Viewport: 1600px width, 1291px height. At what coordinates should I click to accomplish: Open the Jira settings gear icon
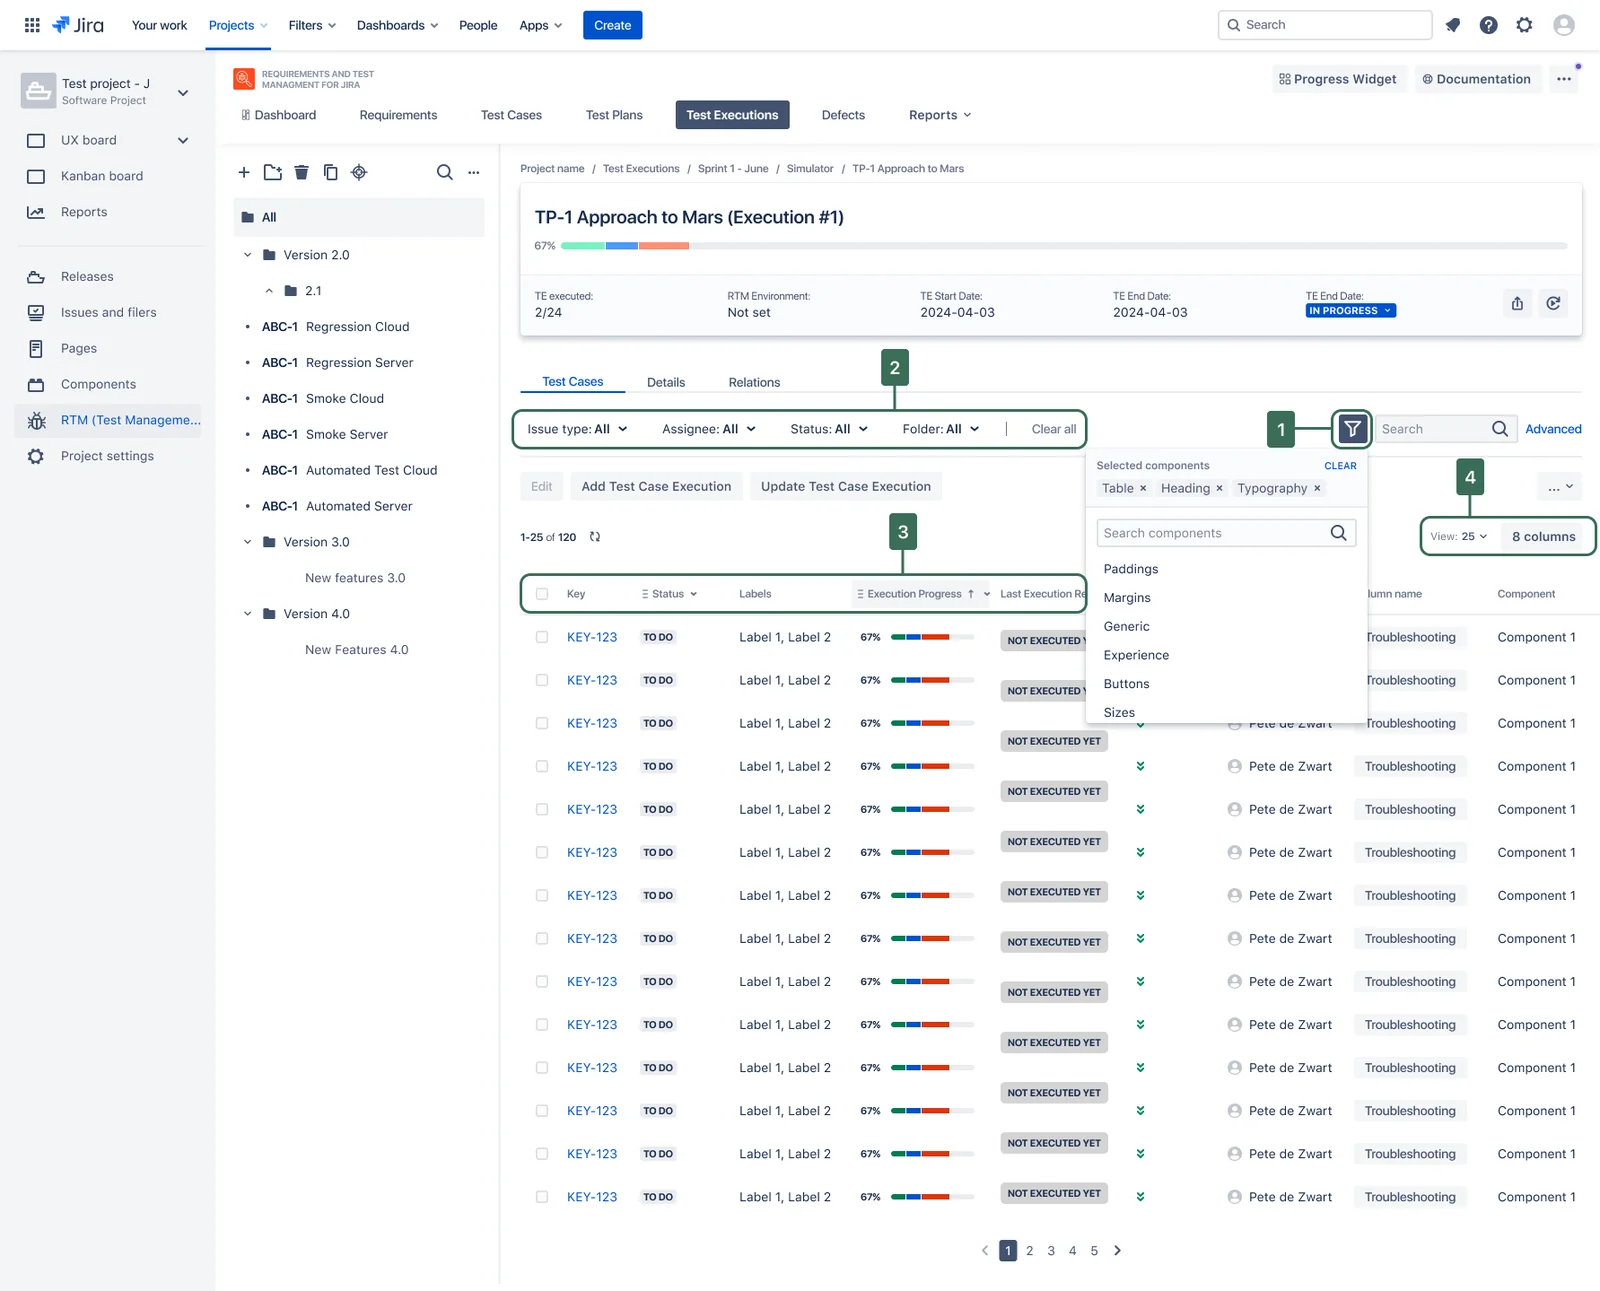pos(1524,25)
